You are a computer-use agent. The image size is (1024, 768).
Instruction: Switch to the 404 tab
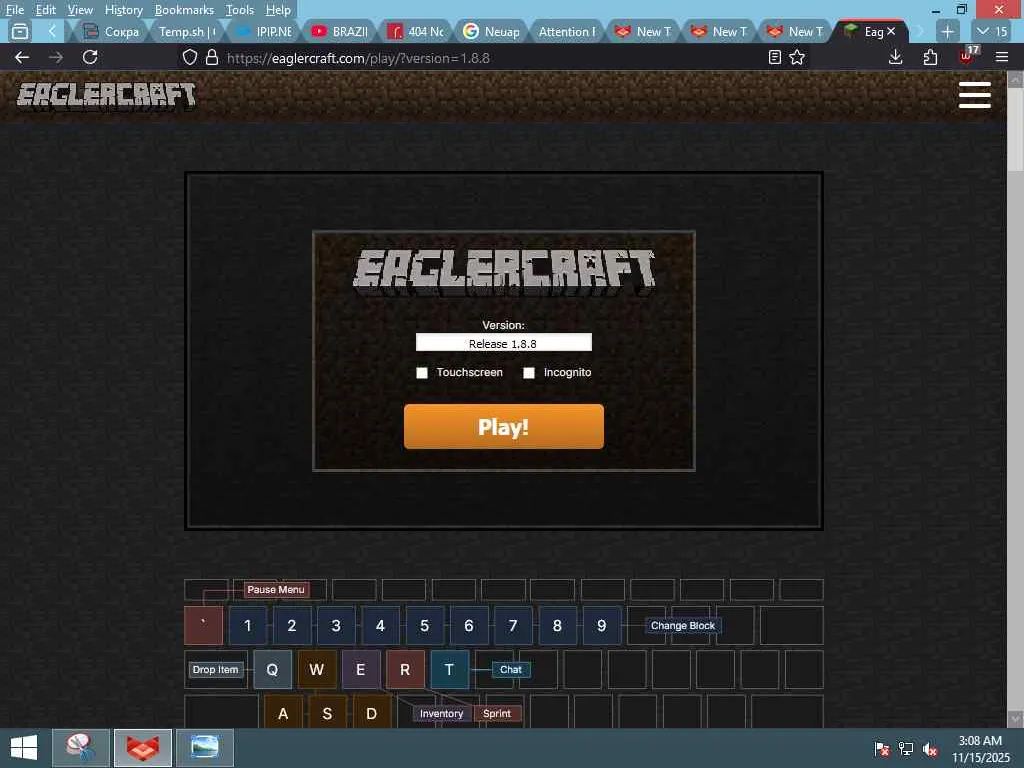click(416, 31)
